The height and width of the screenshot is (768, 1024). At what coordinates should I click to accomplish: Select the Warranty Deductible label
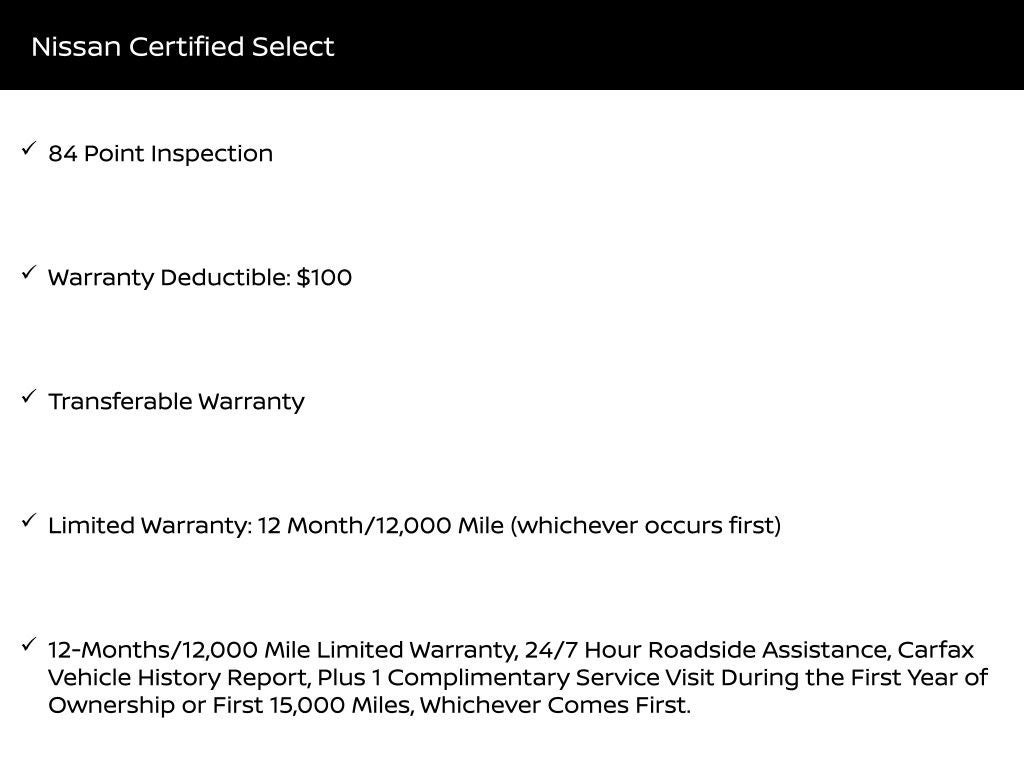point(169,278)
